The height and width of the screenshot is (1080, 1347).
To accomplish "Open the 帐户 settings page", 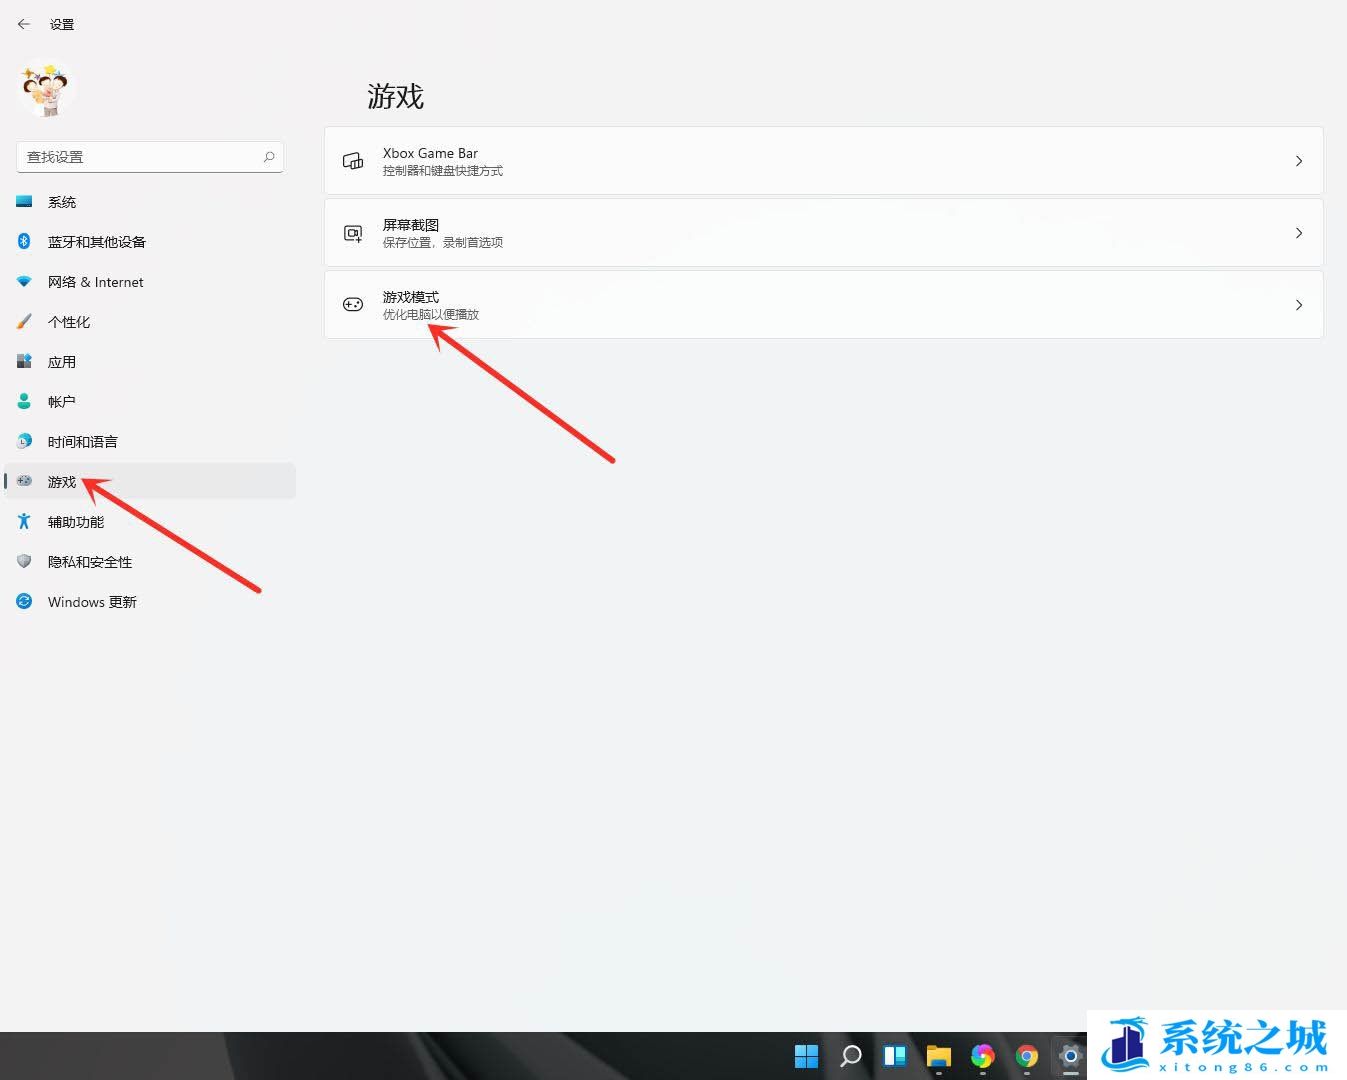I will pyautogui.click(x=61, y=401).
